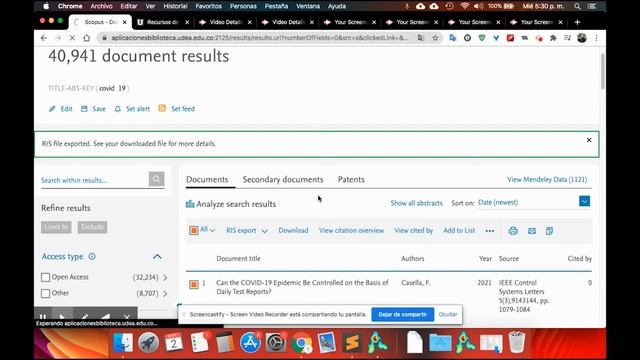Image resolution: width=640 pixels, height=360 pixels.
Task: Open Chrome extensions puzzle icon
Action: tap(553, 38)
